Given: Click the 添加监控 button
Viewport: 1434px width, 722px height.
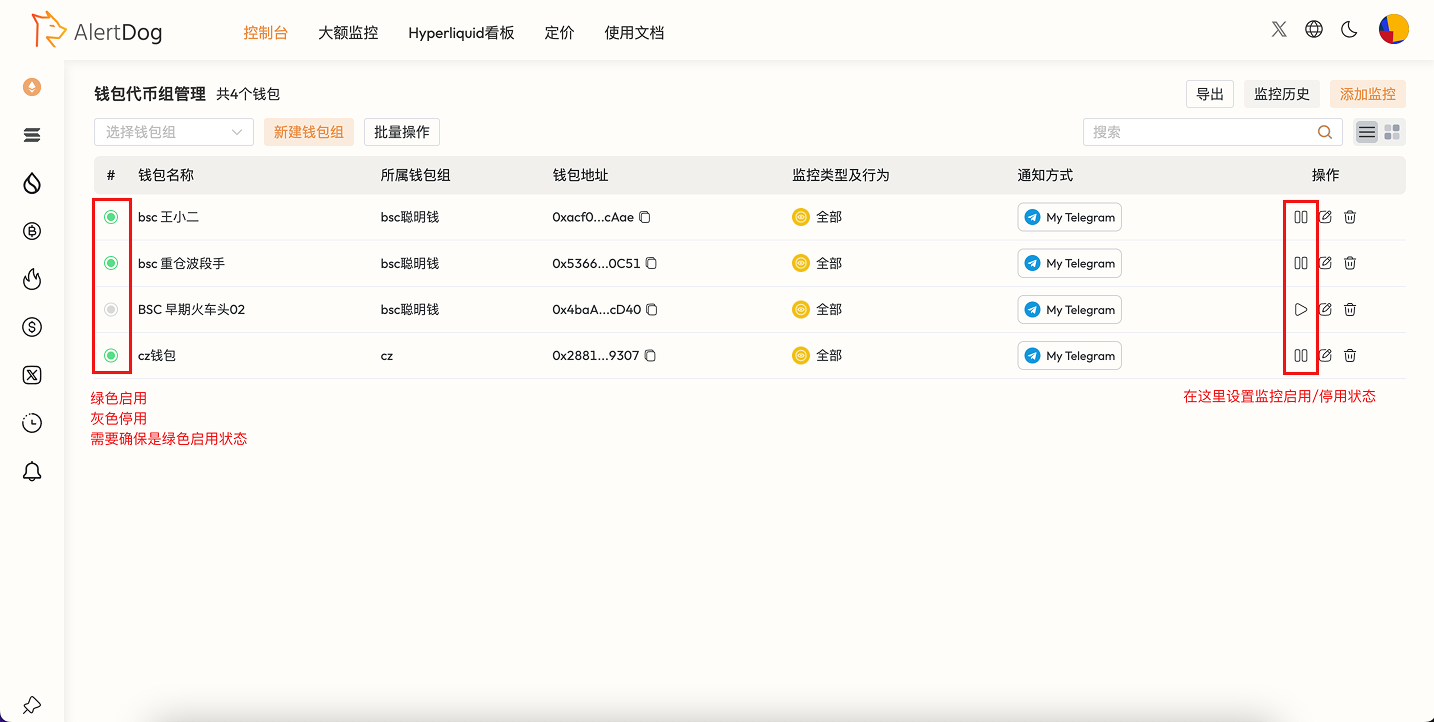Looking at the screenshot, I should (x=1367, y=93).
